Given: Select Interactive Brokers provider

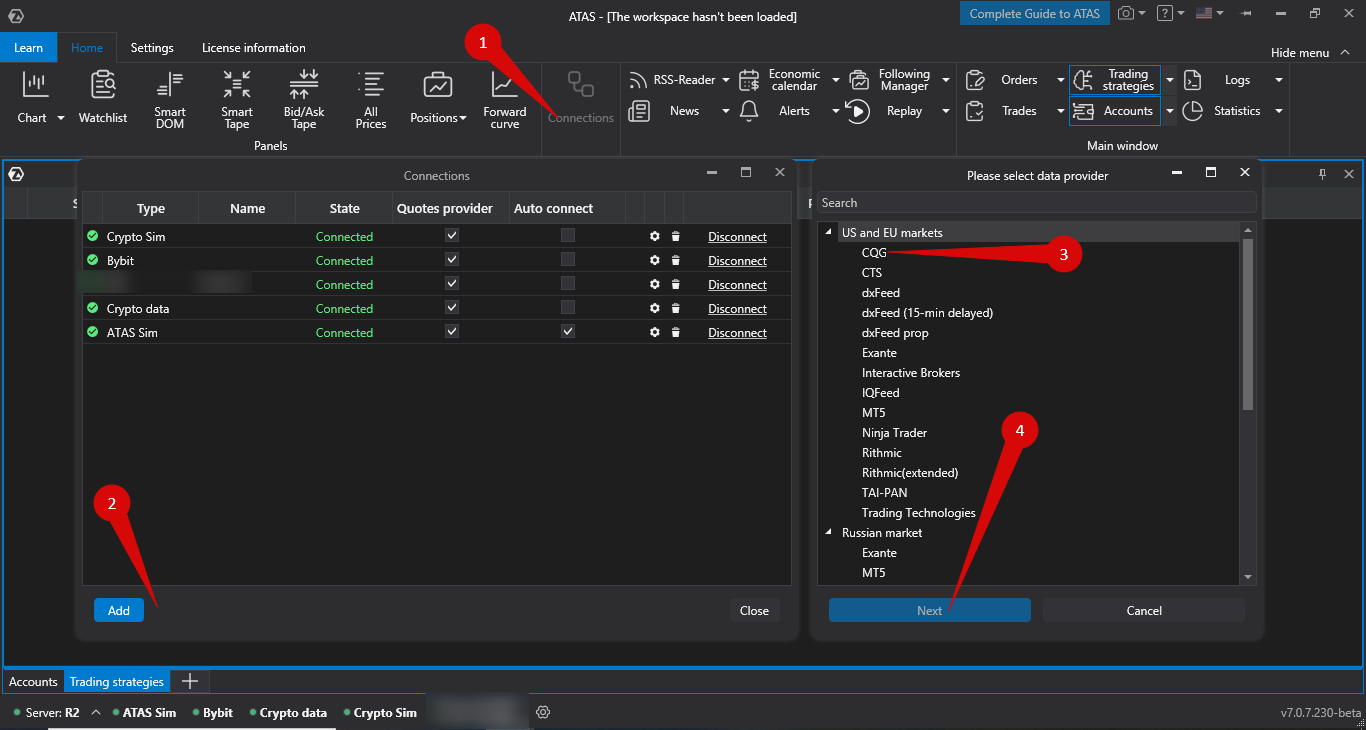Looking at the screenshot, I should click(911, 373).
